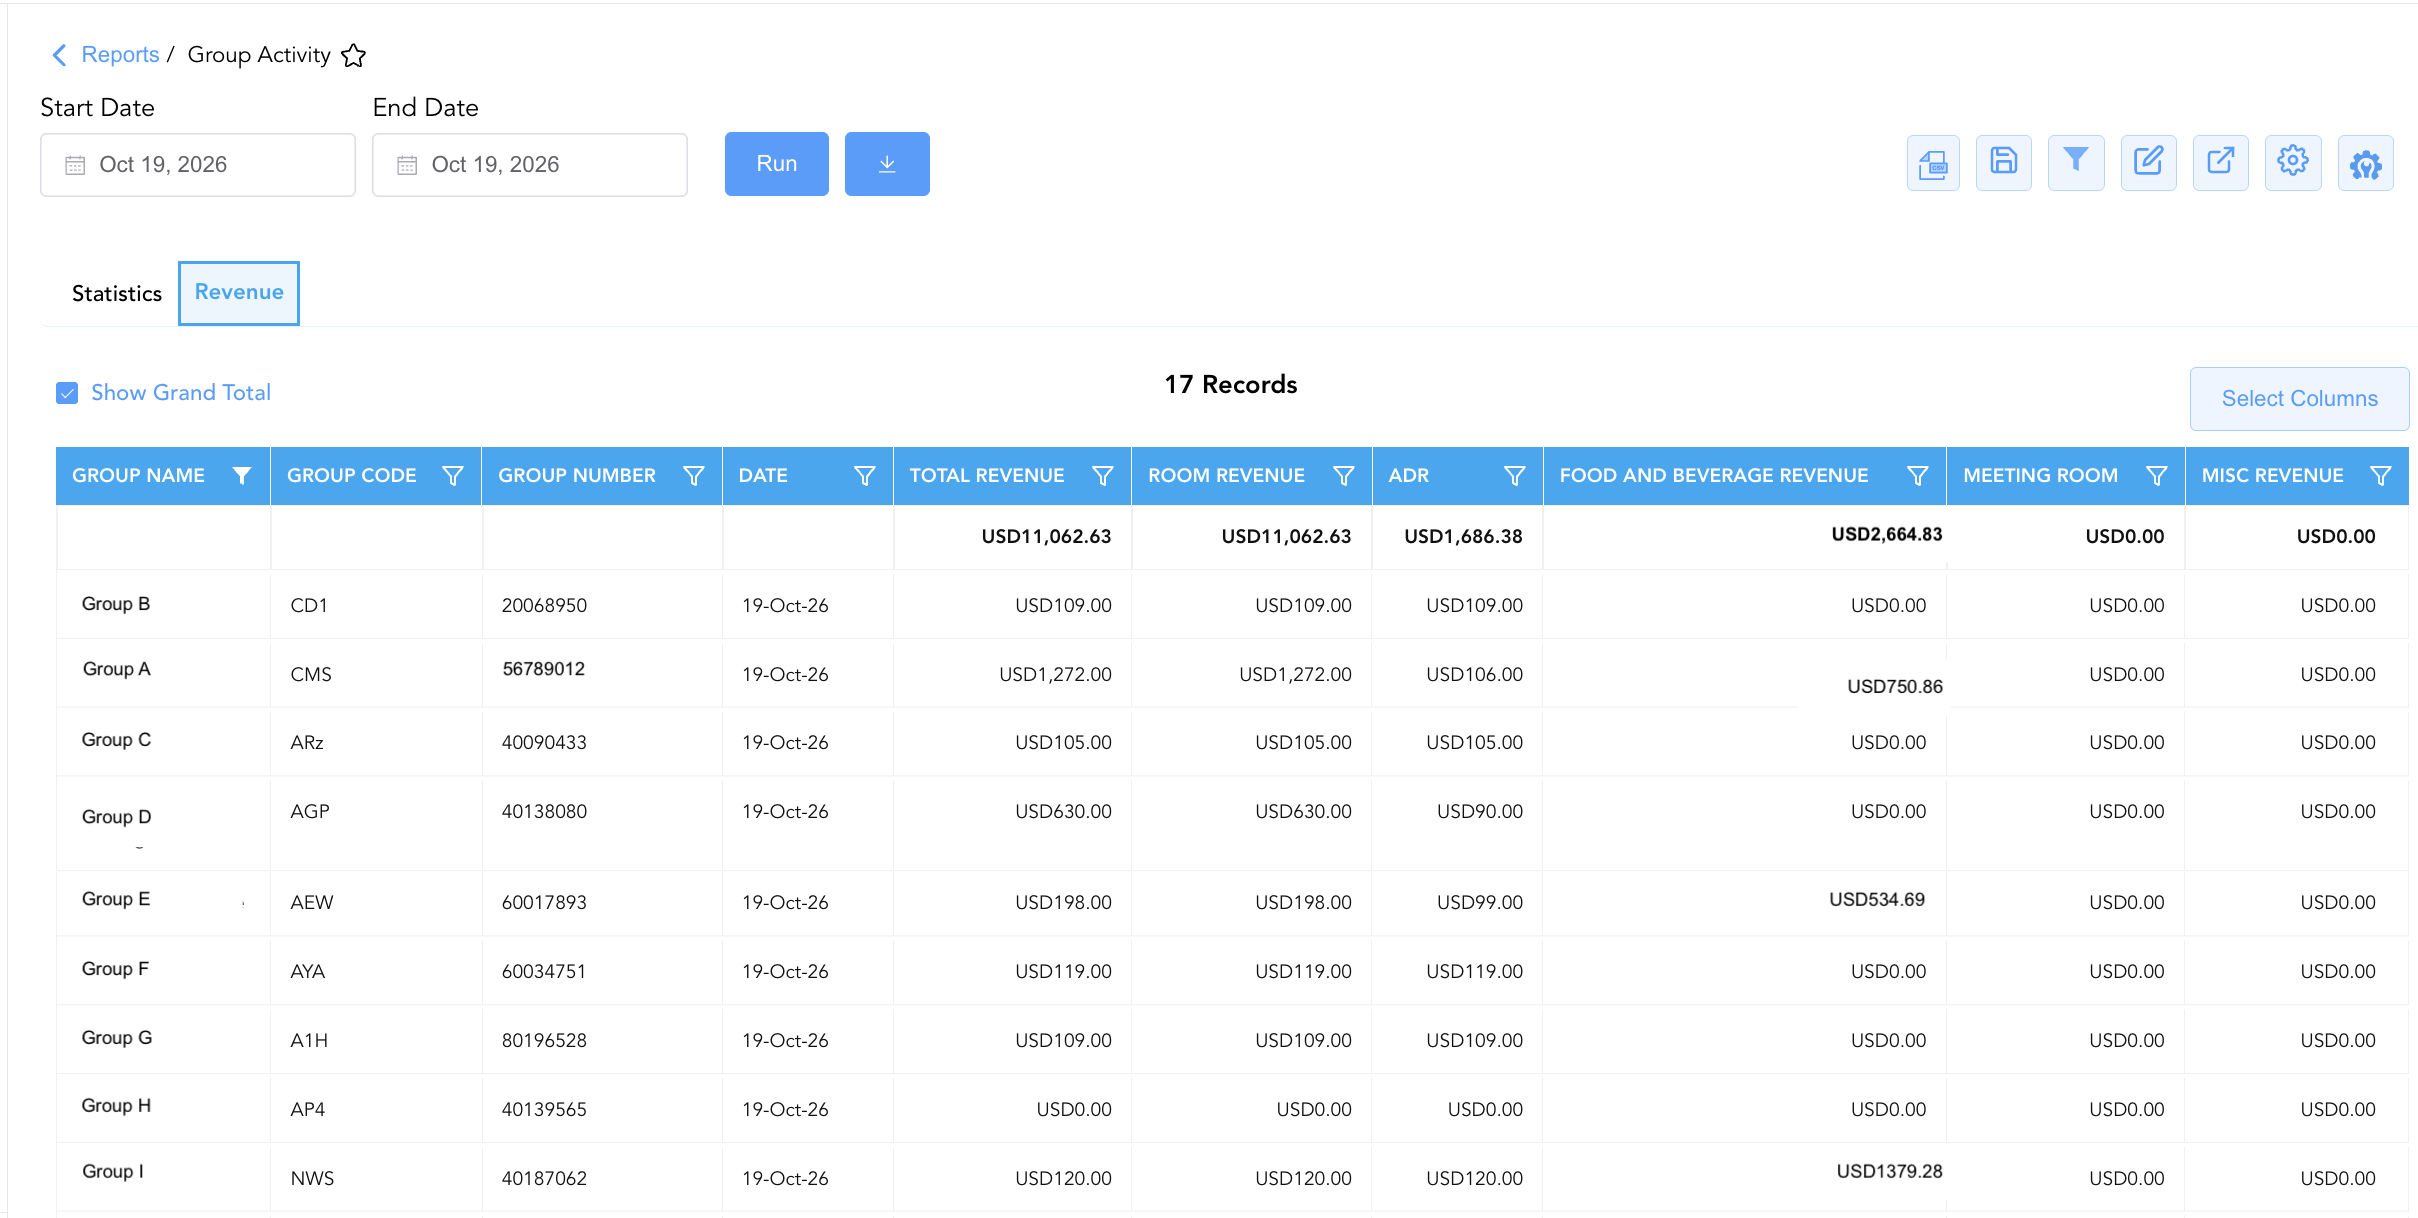
Task: Click the USD1379.28 value in Group I row
Action: (1889, 1172)
